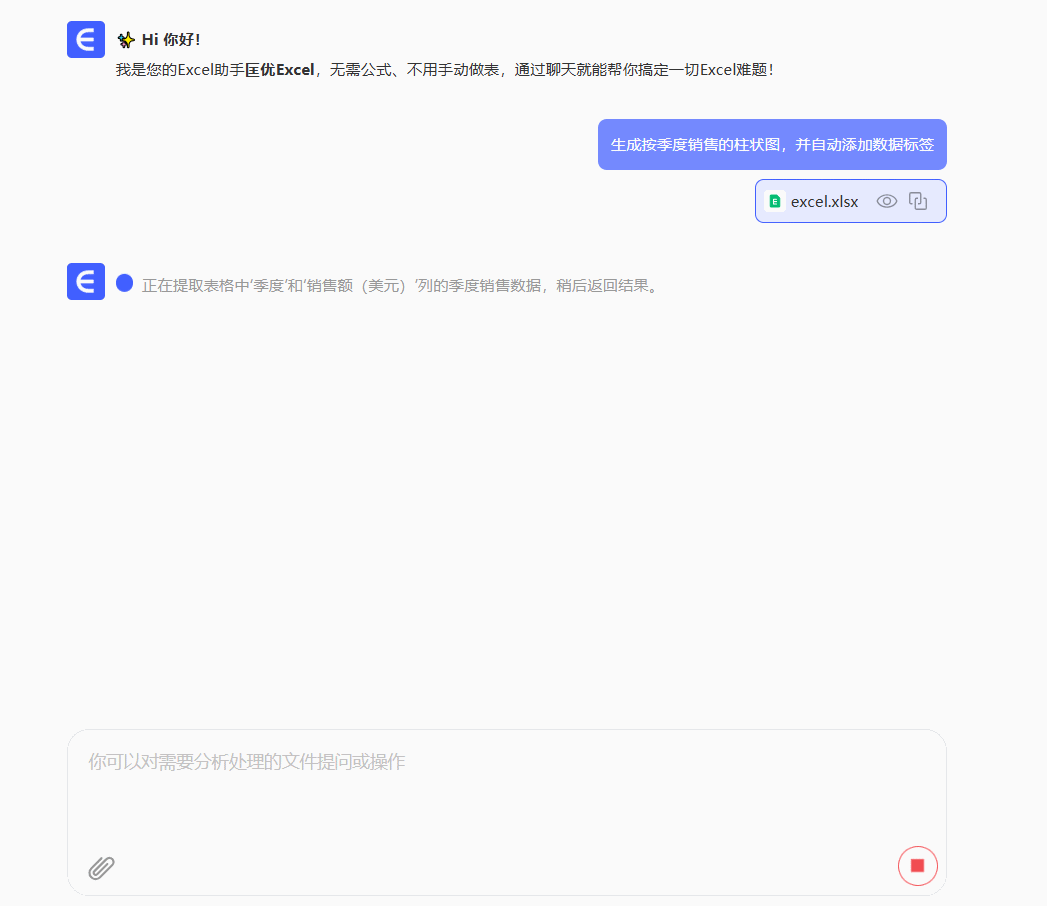Preview excel.xlsx with the eye icon
Screen dimensions: 1047x906
886,201
